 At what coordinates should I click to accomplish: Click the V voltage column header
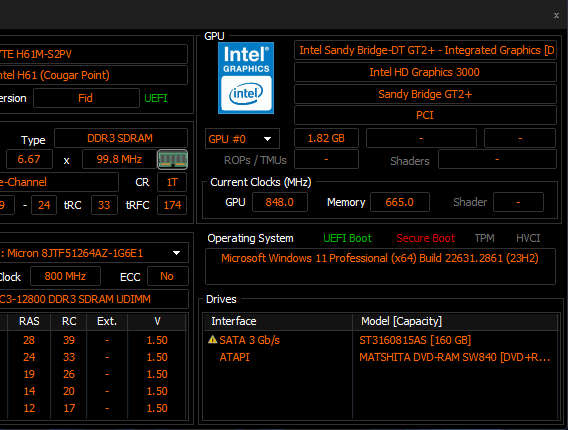157,321
